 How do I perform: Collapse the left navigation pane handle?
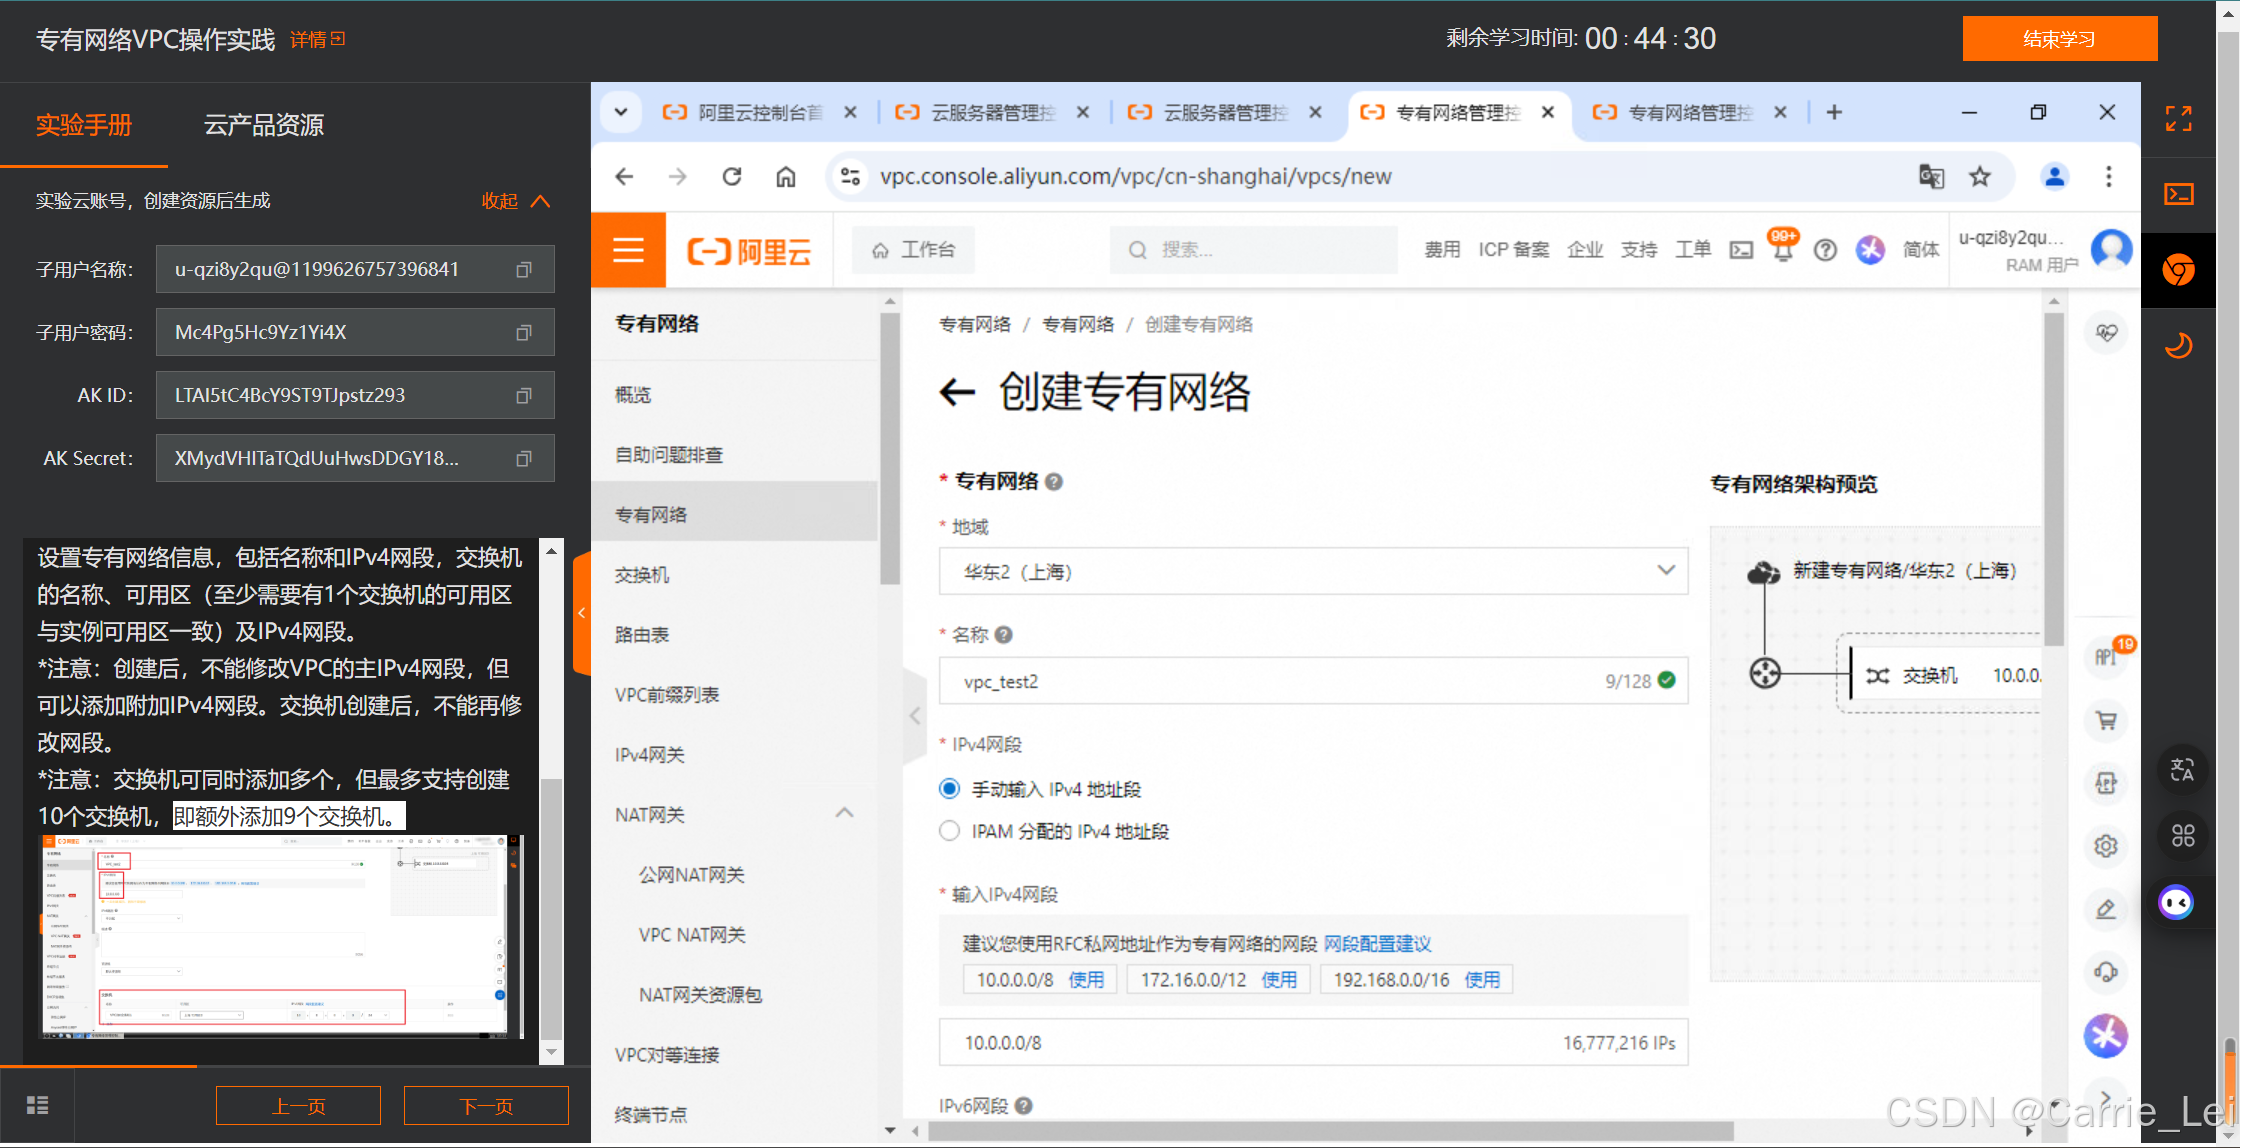click(914, 716)
